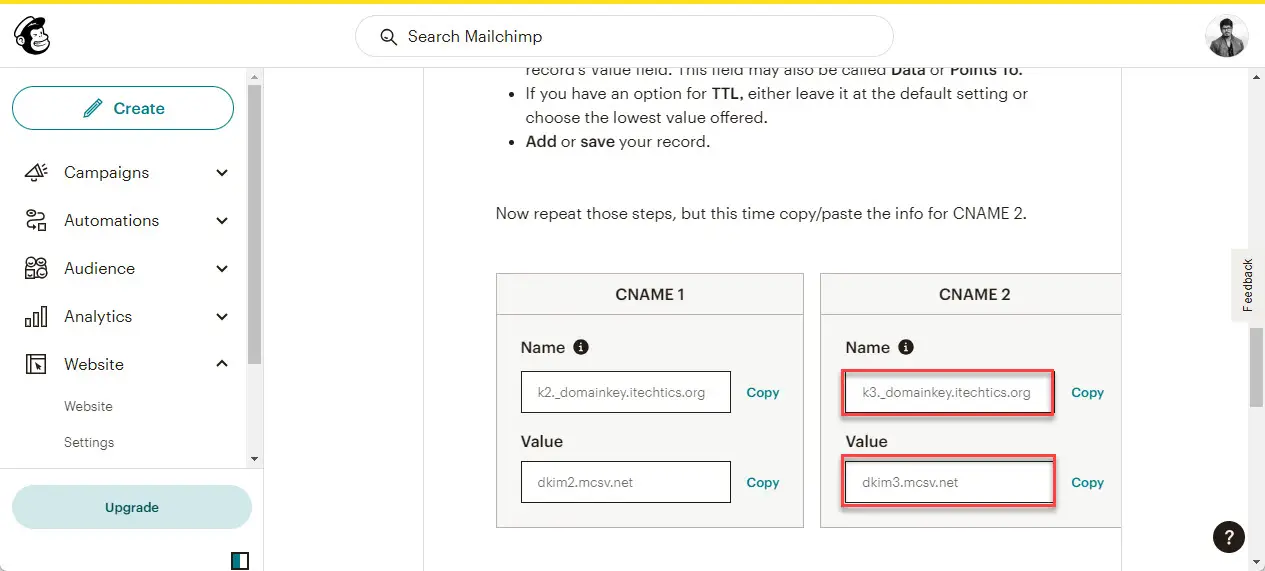Click the sidebar scrollbar thumb
Screen dimensions: 1265x571
(255, 224)
